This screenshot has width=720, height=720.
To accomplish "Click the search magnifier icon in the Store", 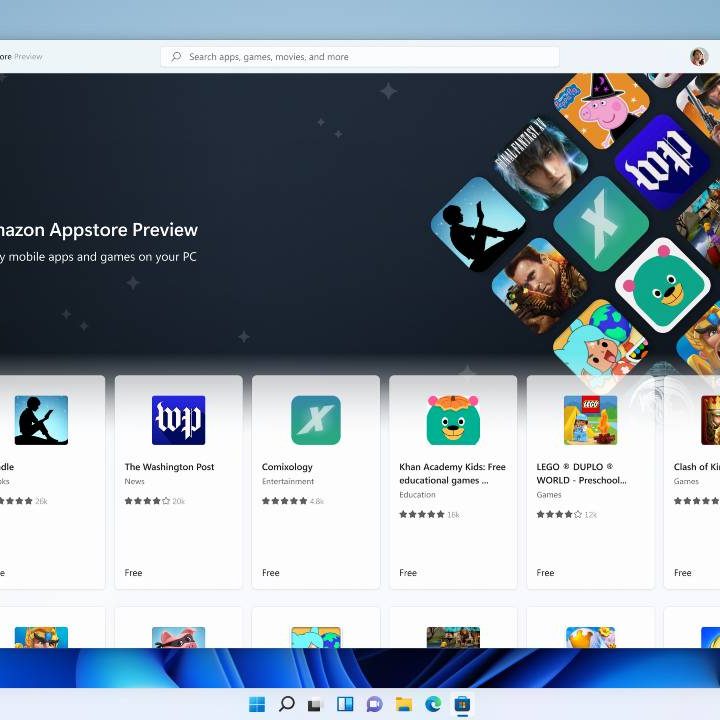I will 176,56.
